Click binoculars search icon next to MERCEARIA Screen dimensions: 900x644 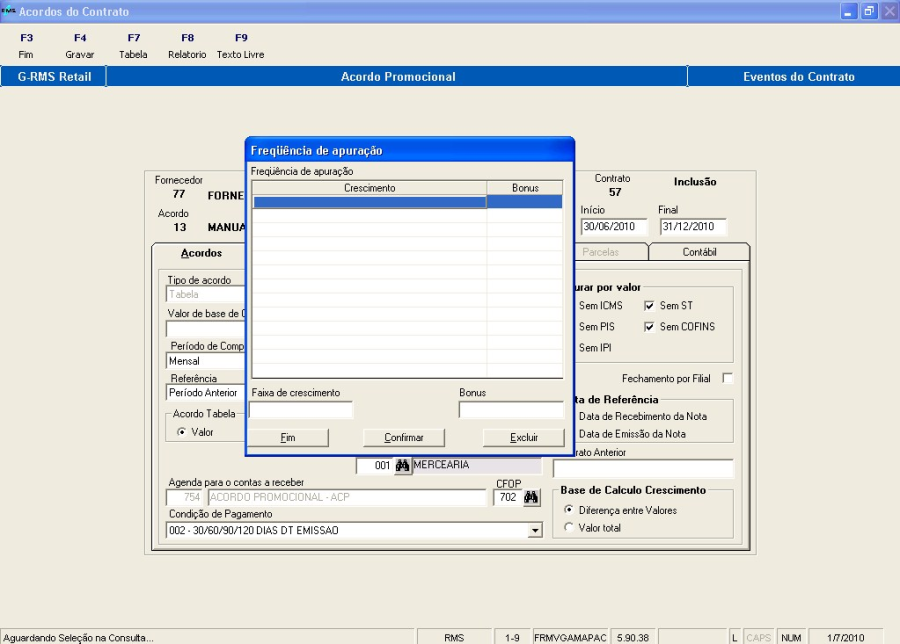[403, 466]
